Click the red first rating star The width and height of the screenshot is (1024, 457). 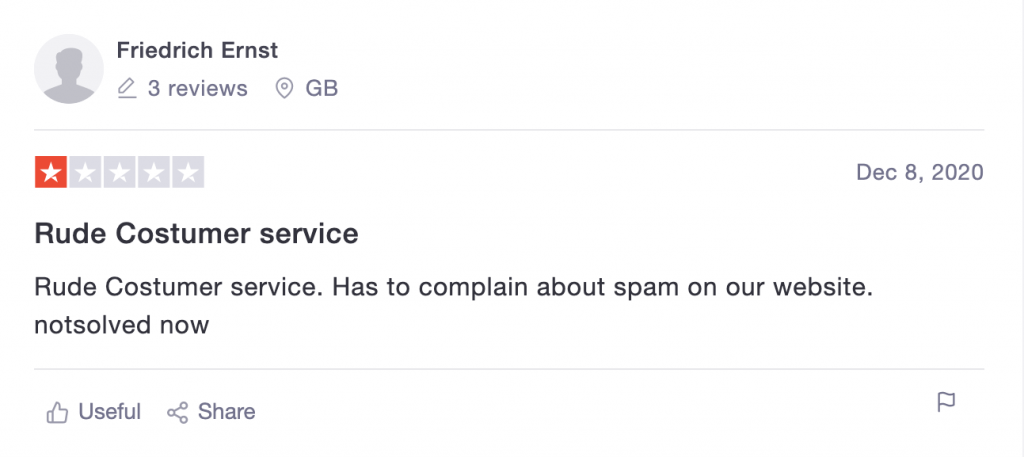[51, 172]
